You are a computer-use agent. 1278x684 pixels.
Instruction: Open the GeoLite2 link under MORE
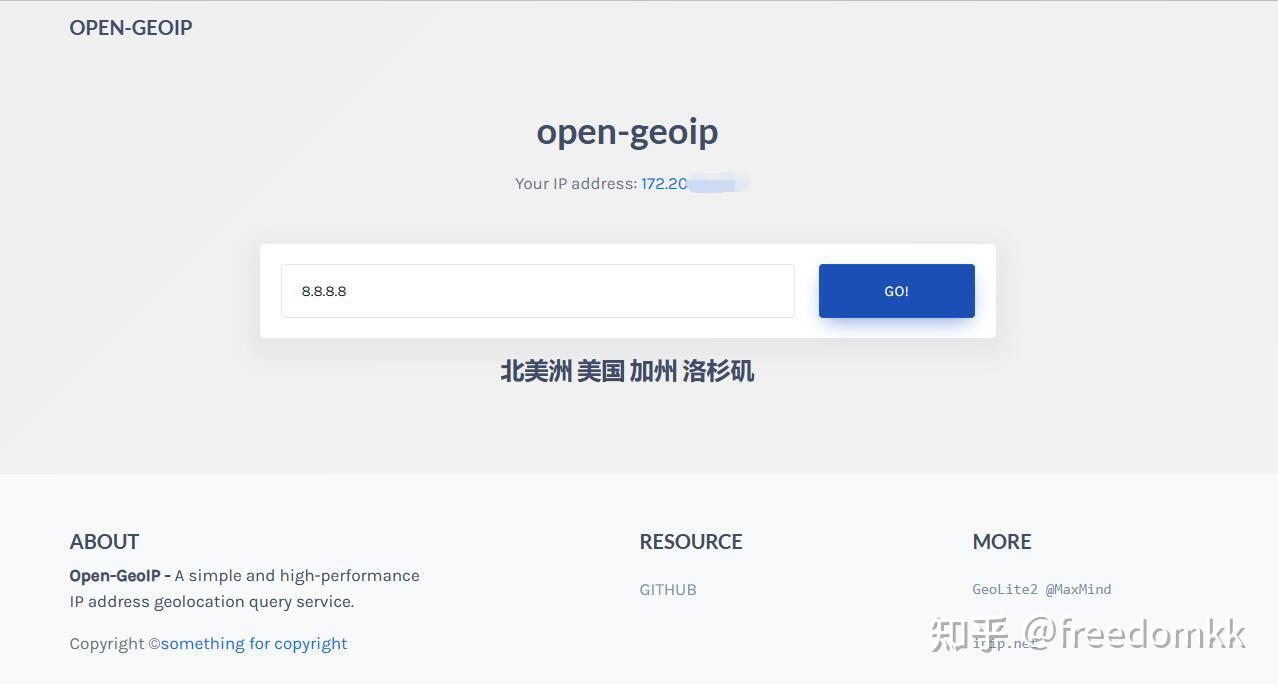pos(1004,589)
